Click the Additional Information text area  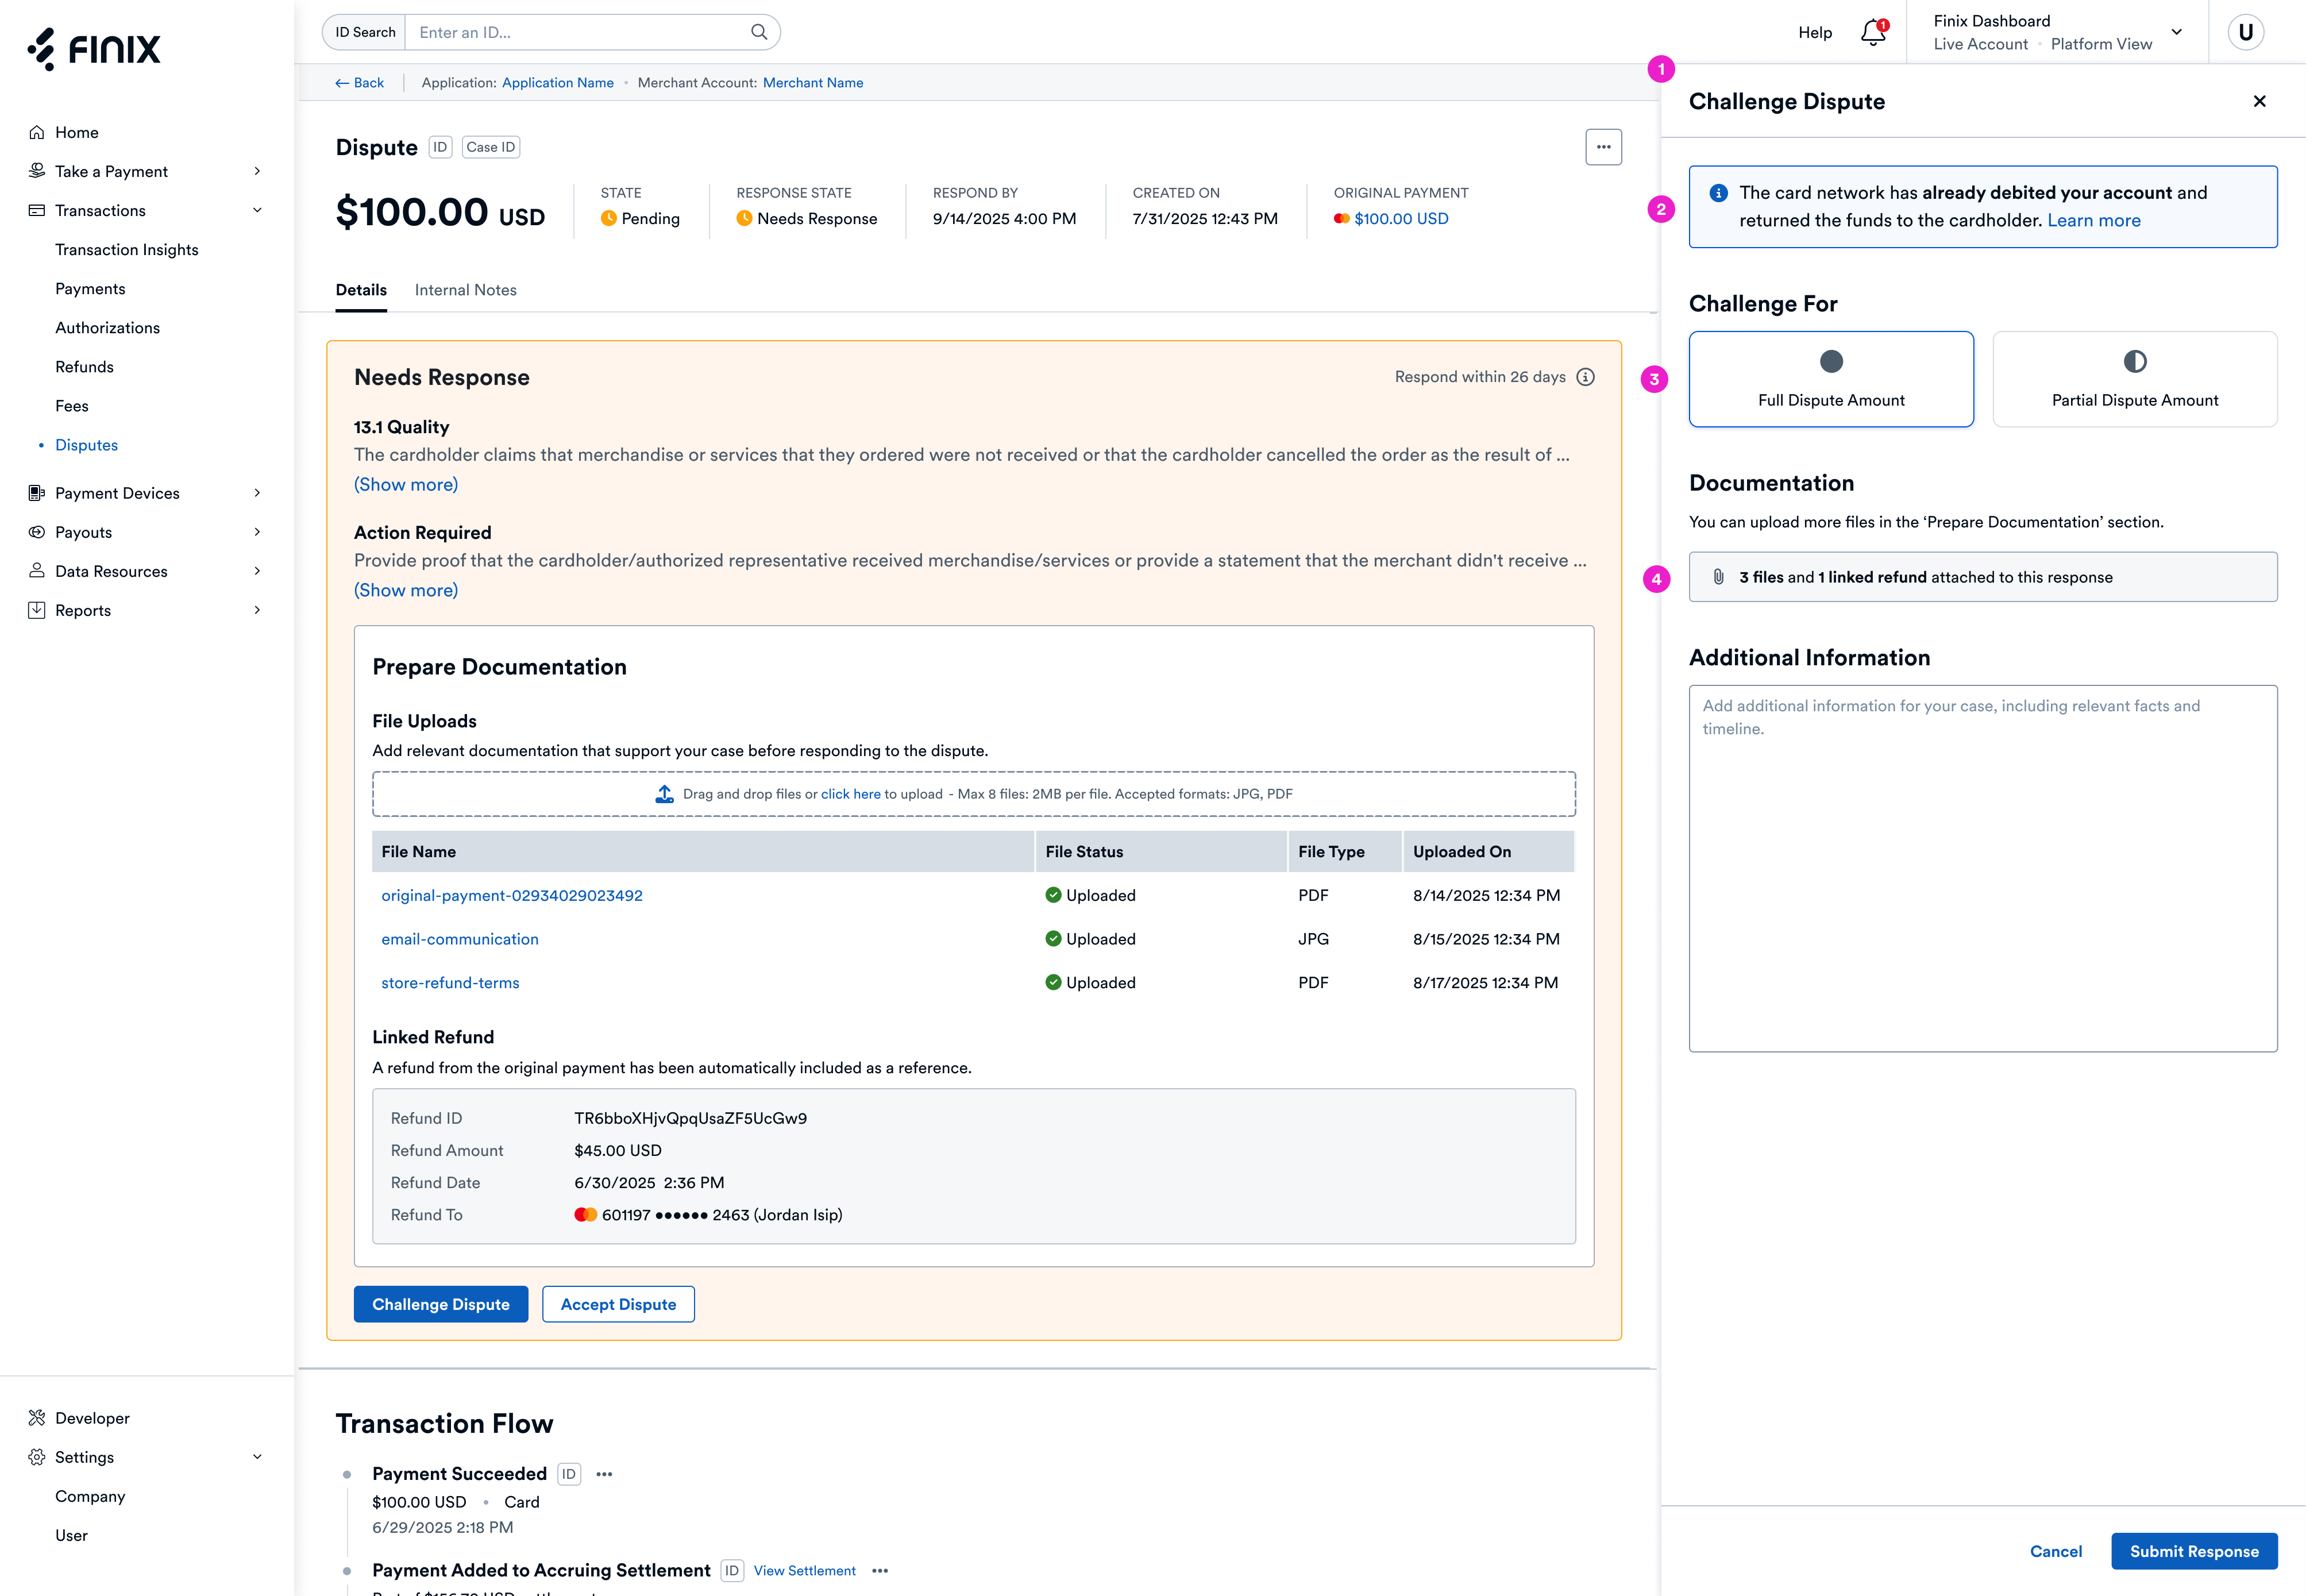[x=1982, y=868]
